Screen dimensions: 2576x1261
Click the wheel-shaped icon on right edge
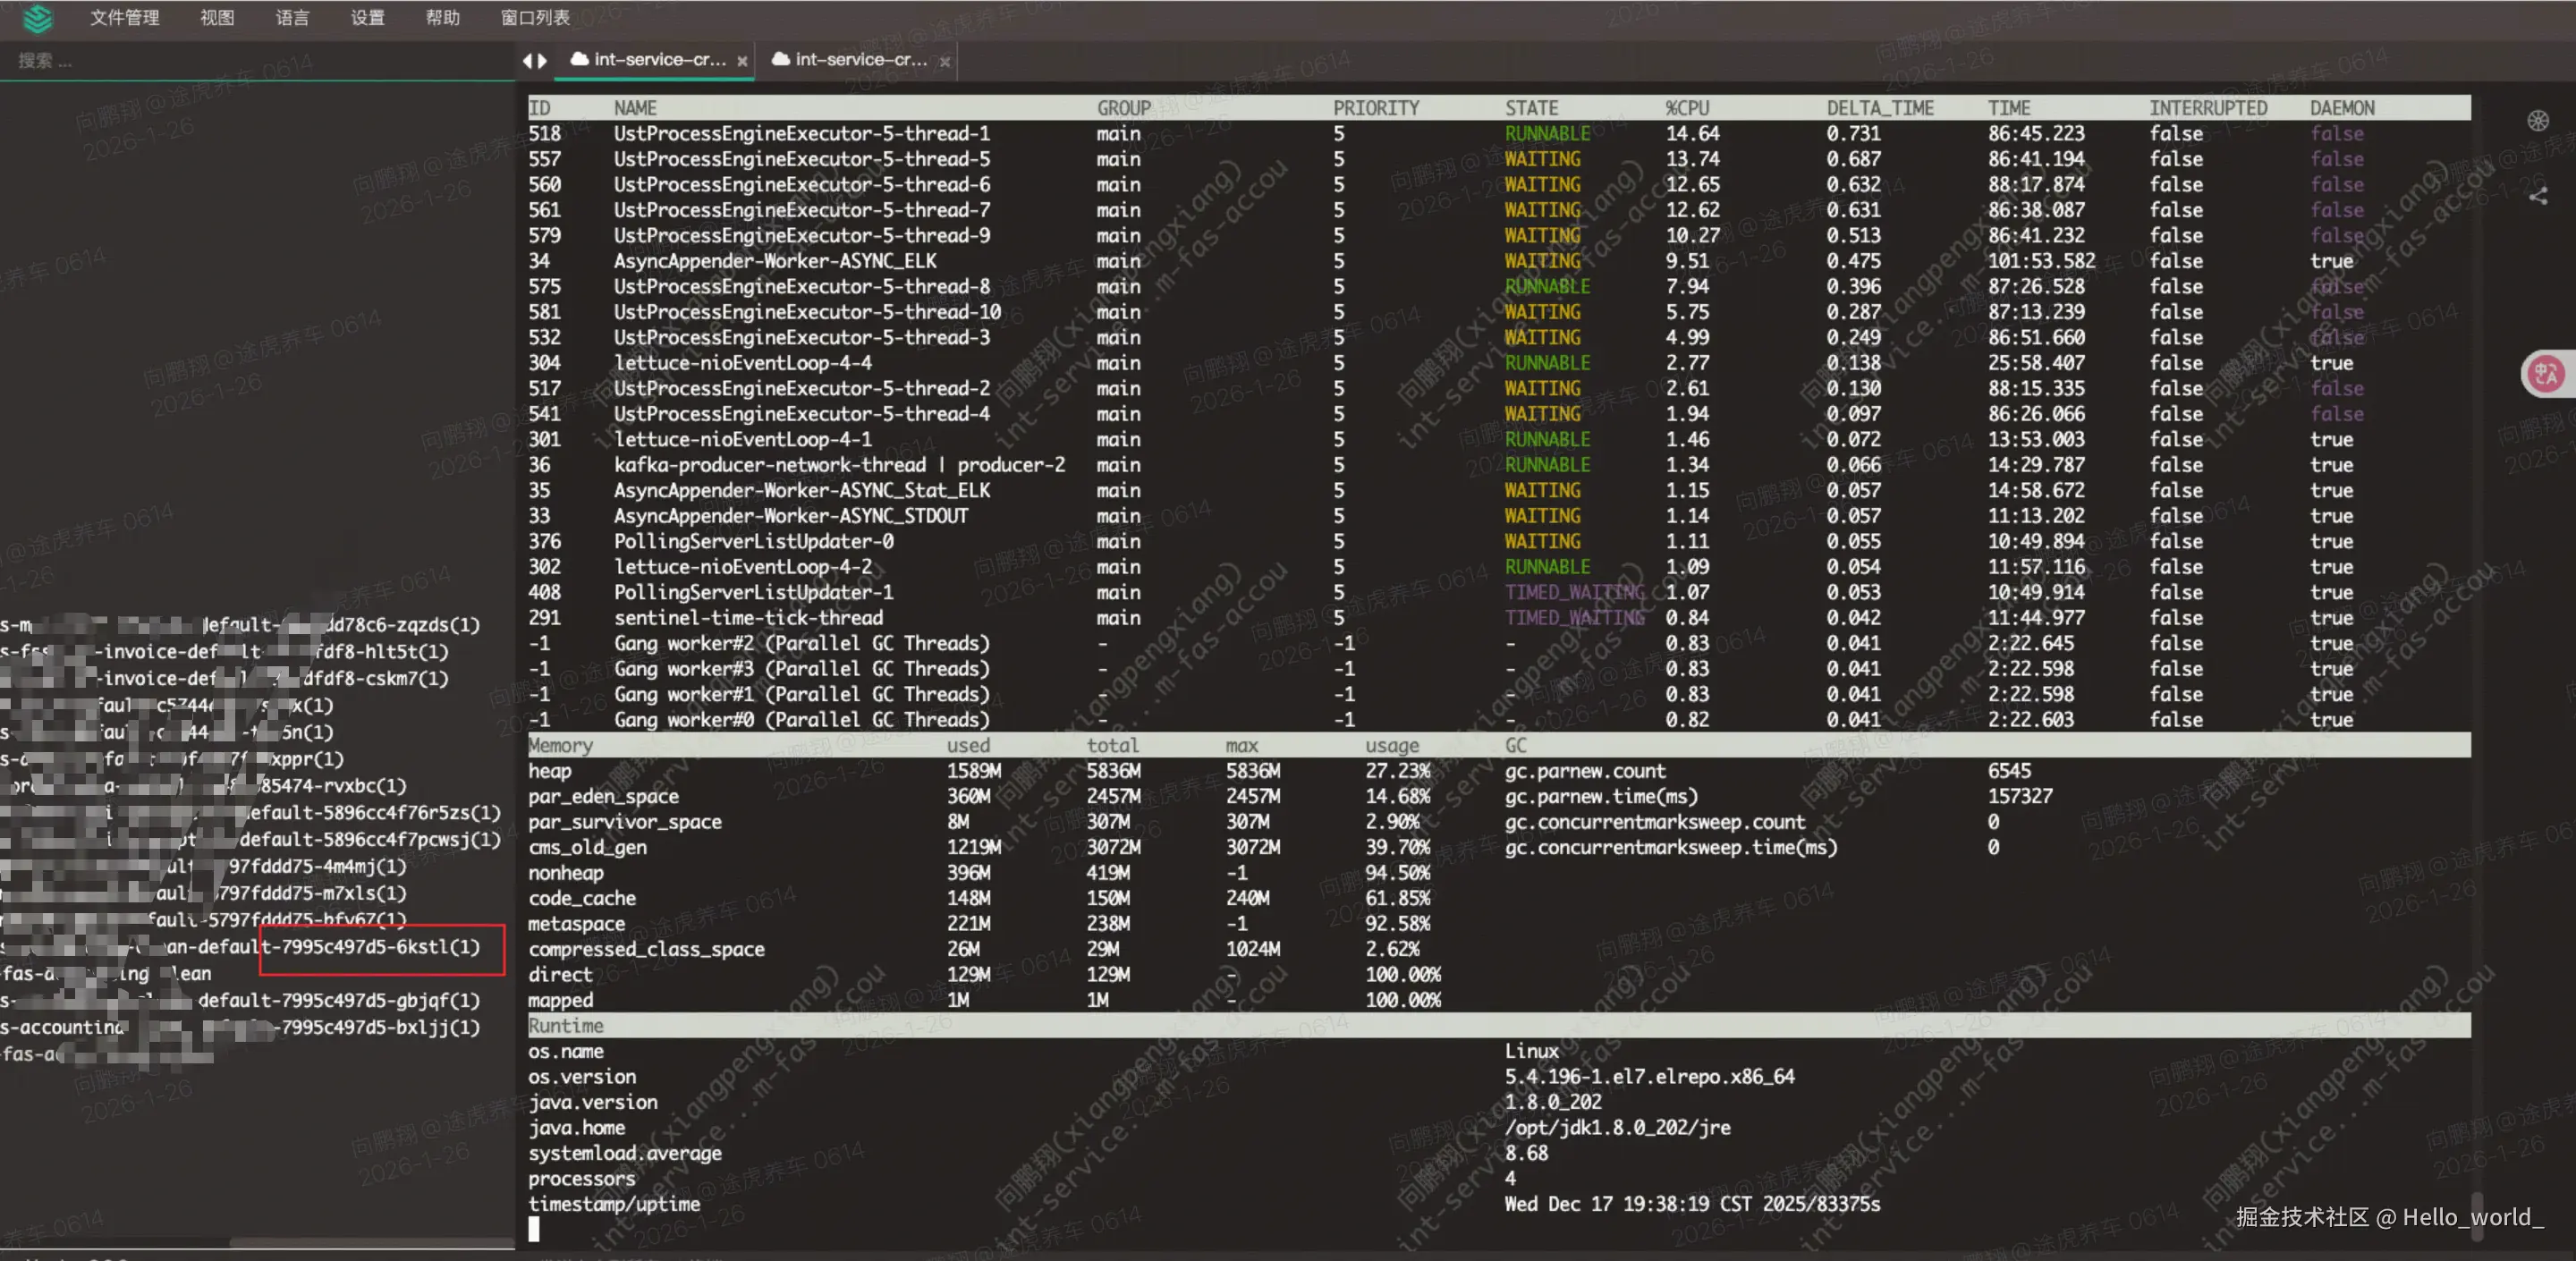click(x=2538, y=122)
